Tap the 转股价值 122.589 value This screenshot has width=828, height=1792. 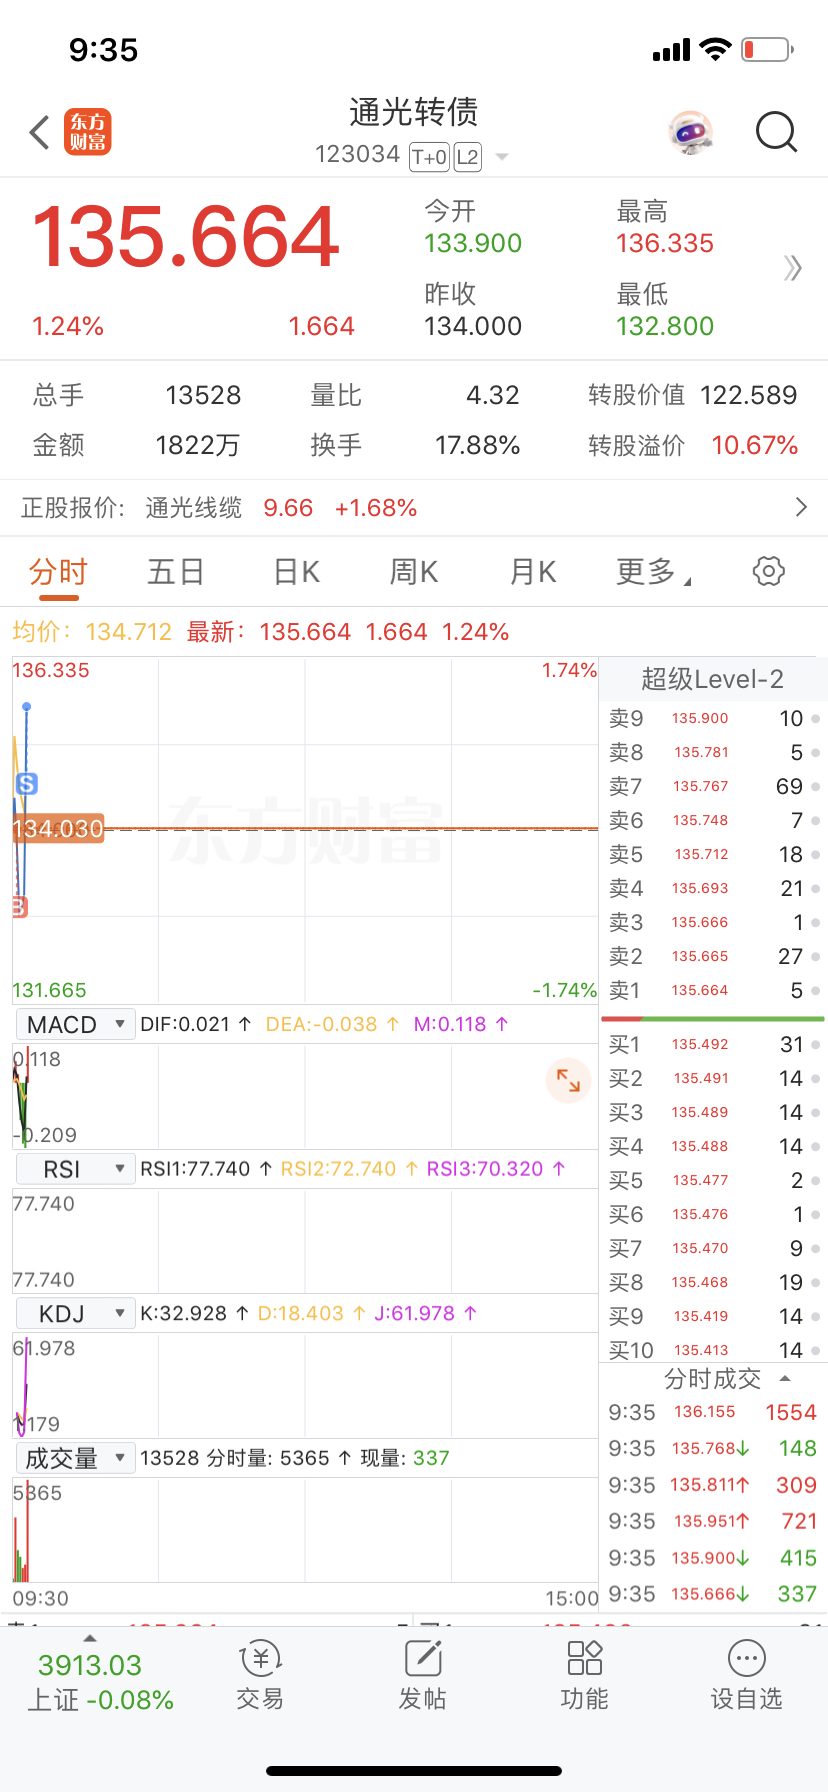tap(749, 395)
